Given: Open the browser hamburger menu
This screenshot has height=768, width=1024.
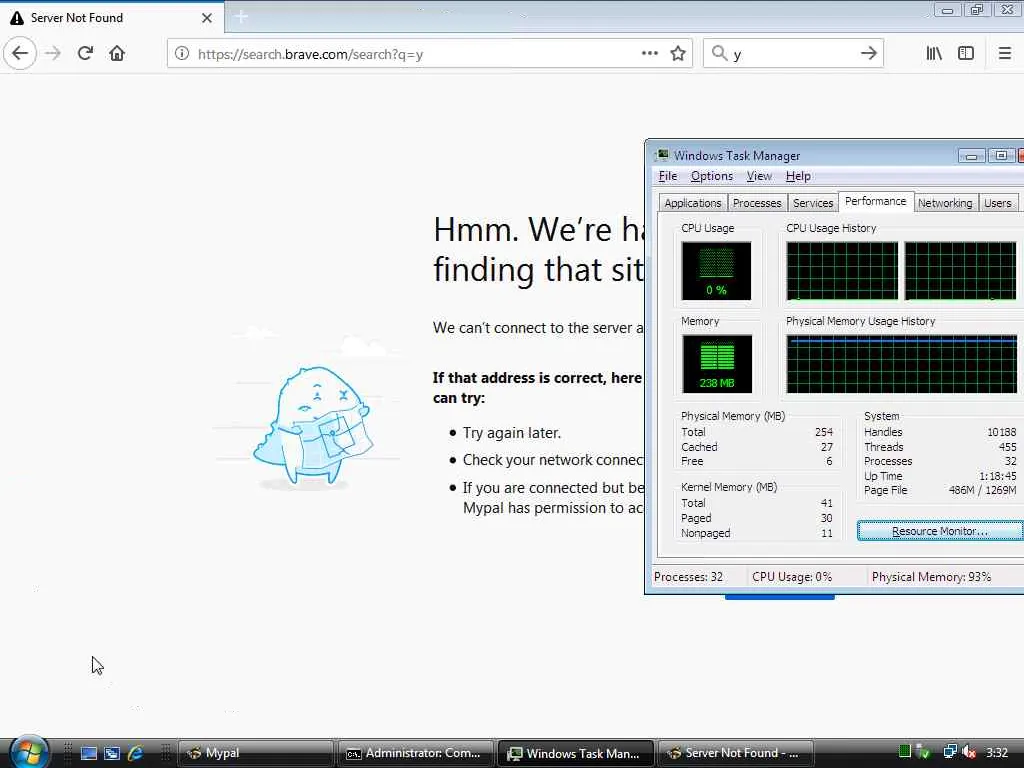Looking at the screenshot, I should [1004, 53].
